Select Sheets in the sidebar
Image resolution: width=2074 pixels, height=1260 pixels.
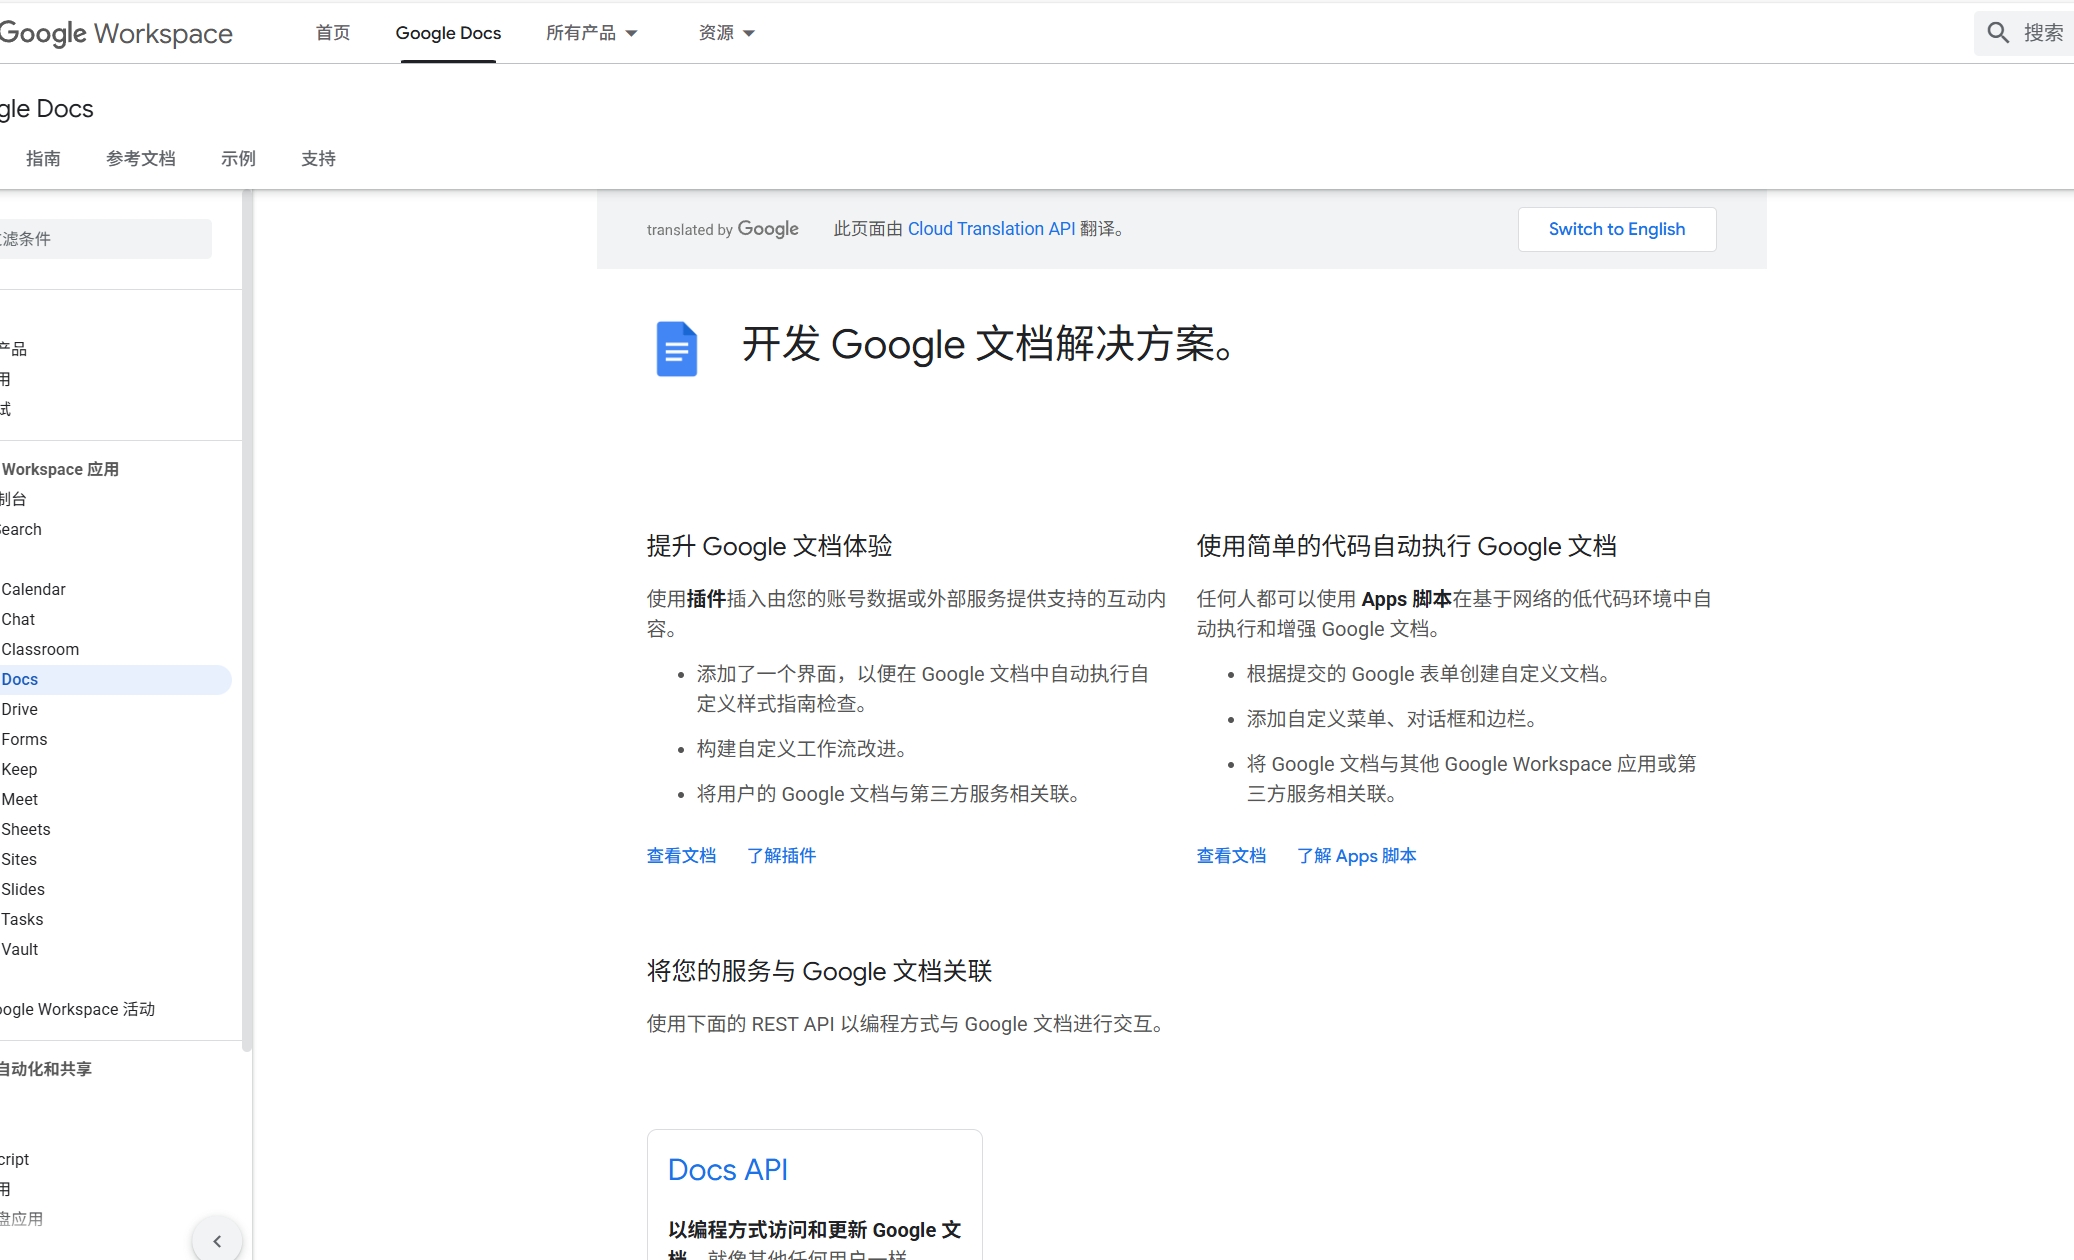tap(25, 829)
